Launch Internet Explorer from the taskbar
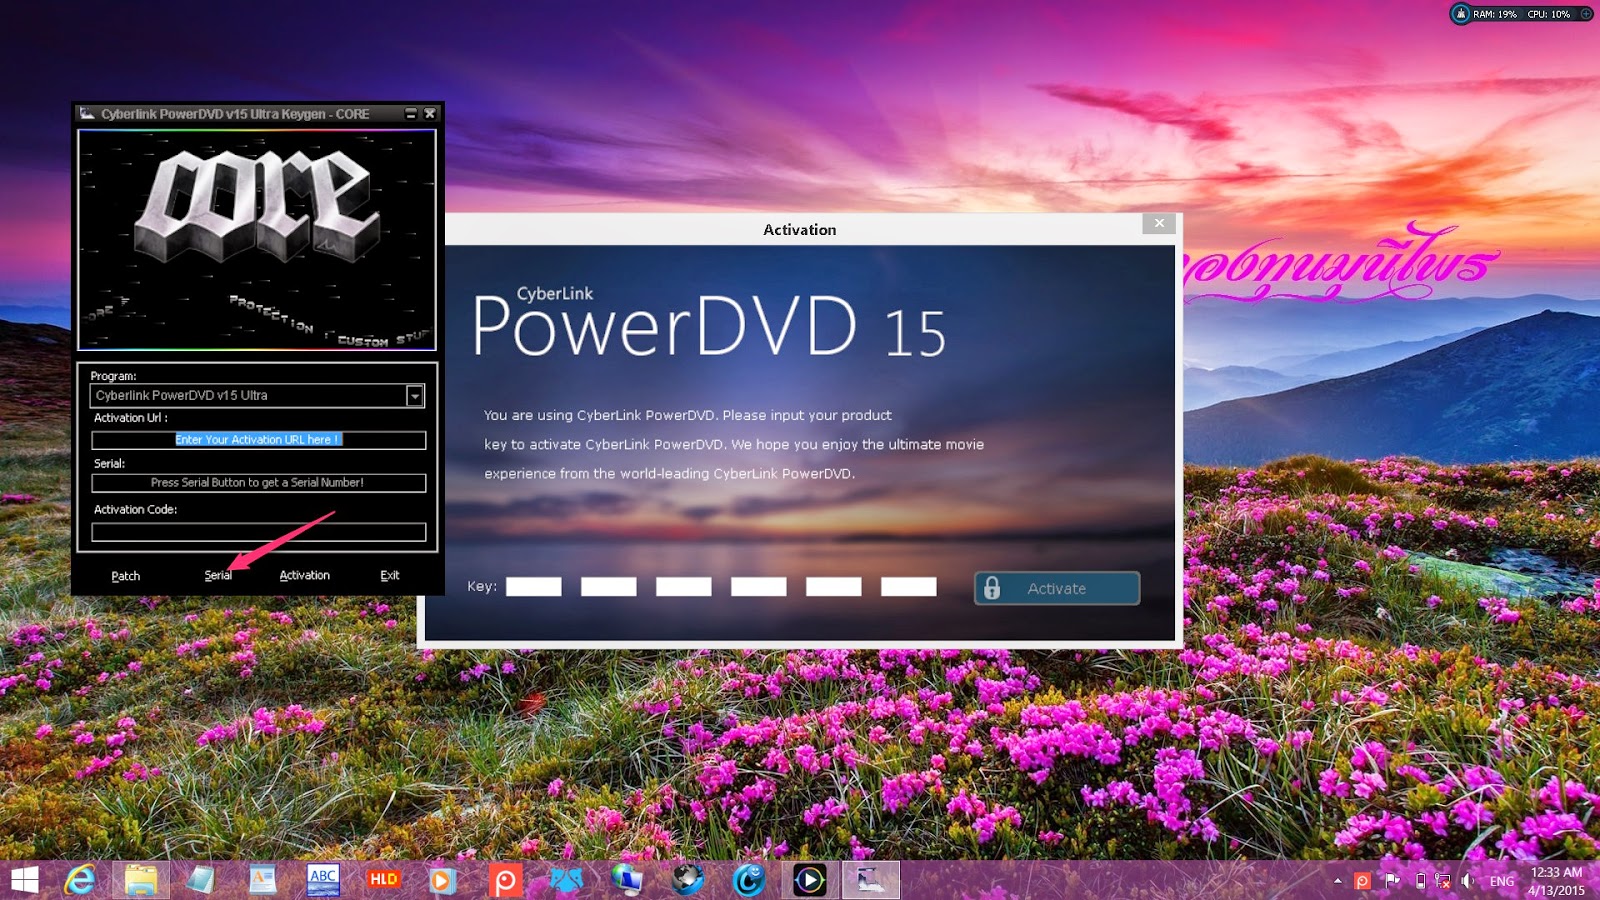 point(80,880)
